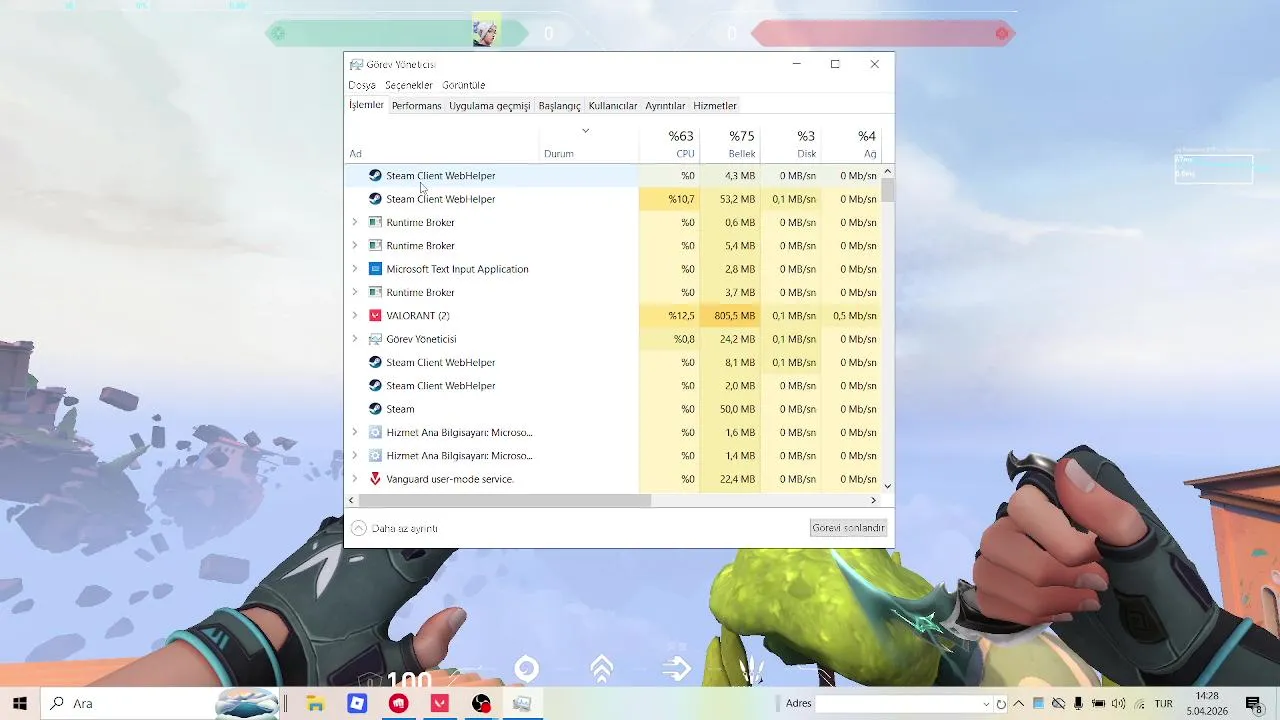Open Roblox from the taskbar

point(357,704)
